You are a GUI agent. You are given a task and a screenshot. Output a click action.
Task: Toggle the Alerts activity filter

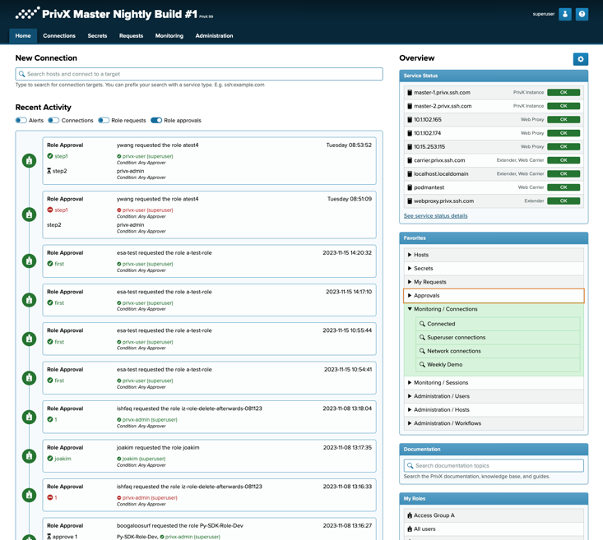21,120
